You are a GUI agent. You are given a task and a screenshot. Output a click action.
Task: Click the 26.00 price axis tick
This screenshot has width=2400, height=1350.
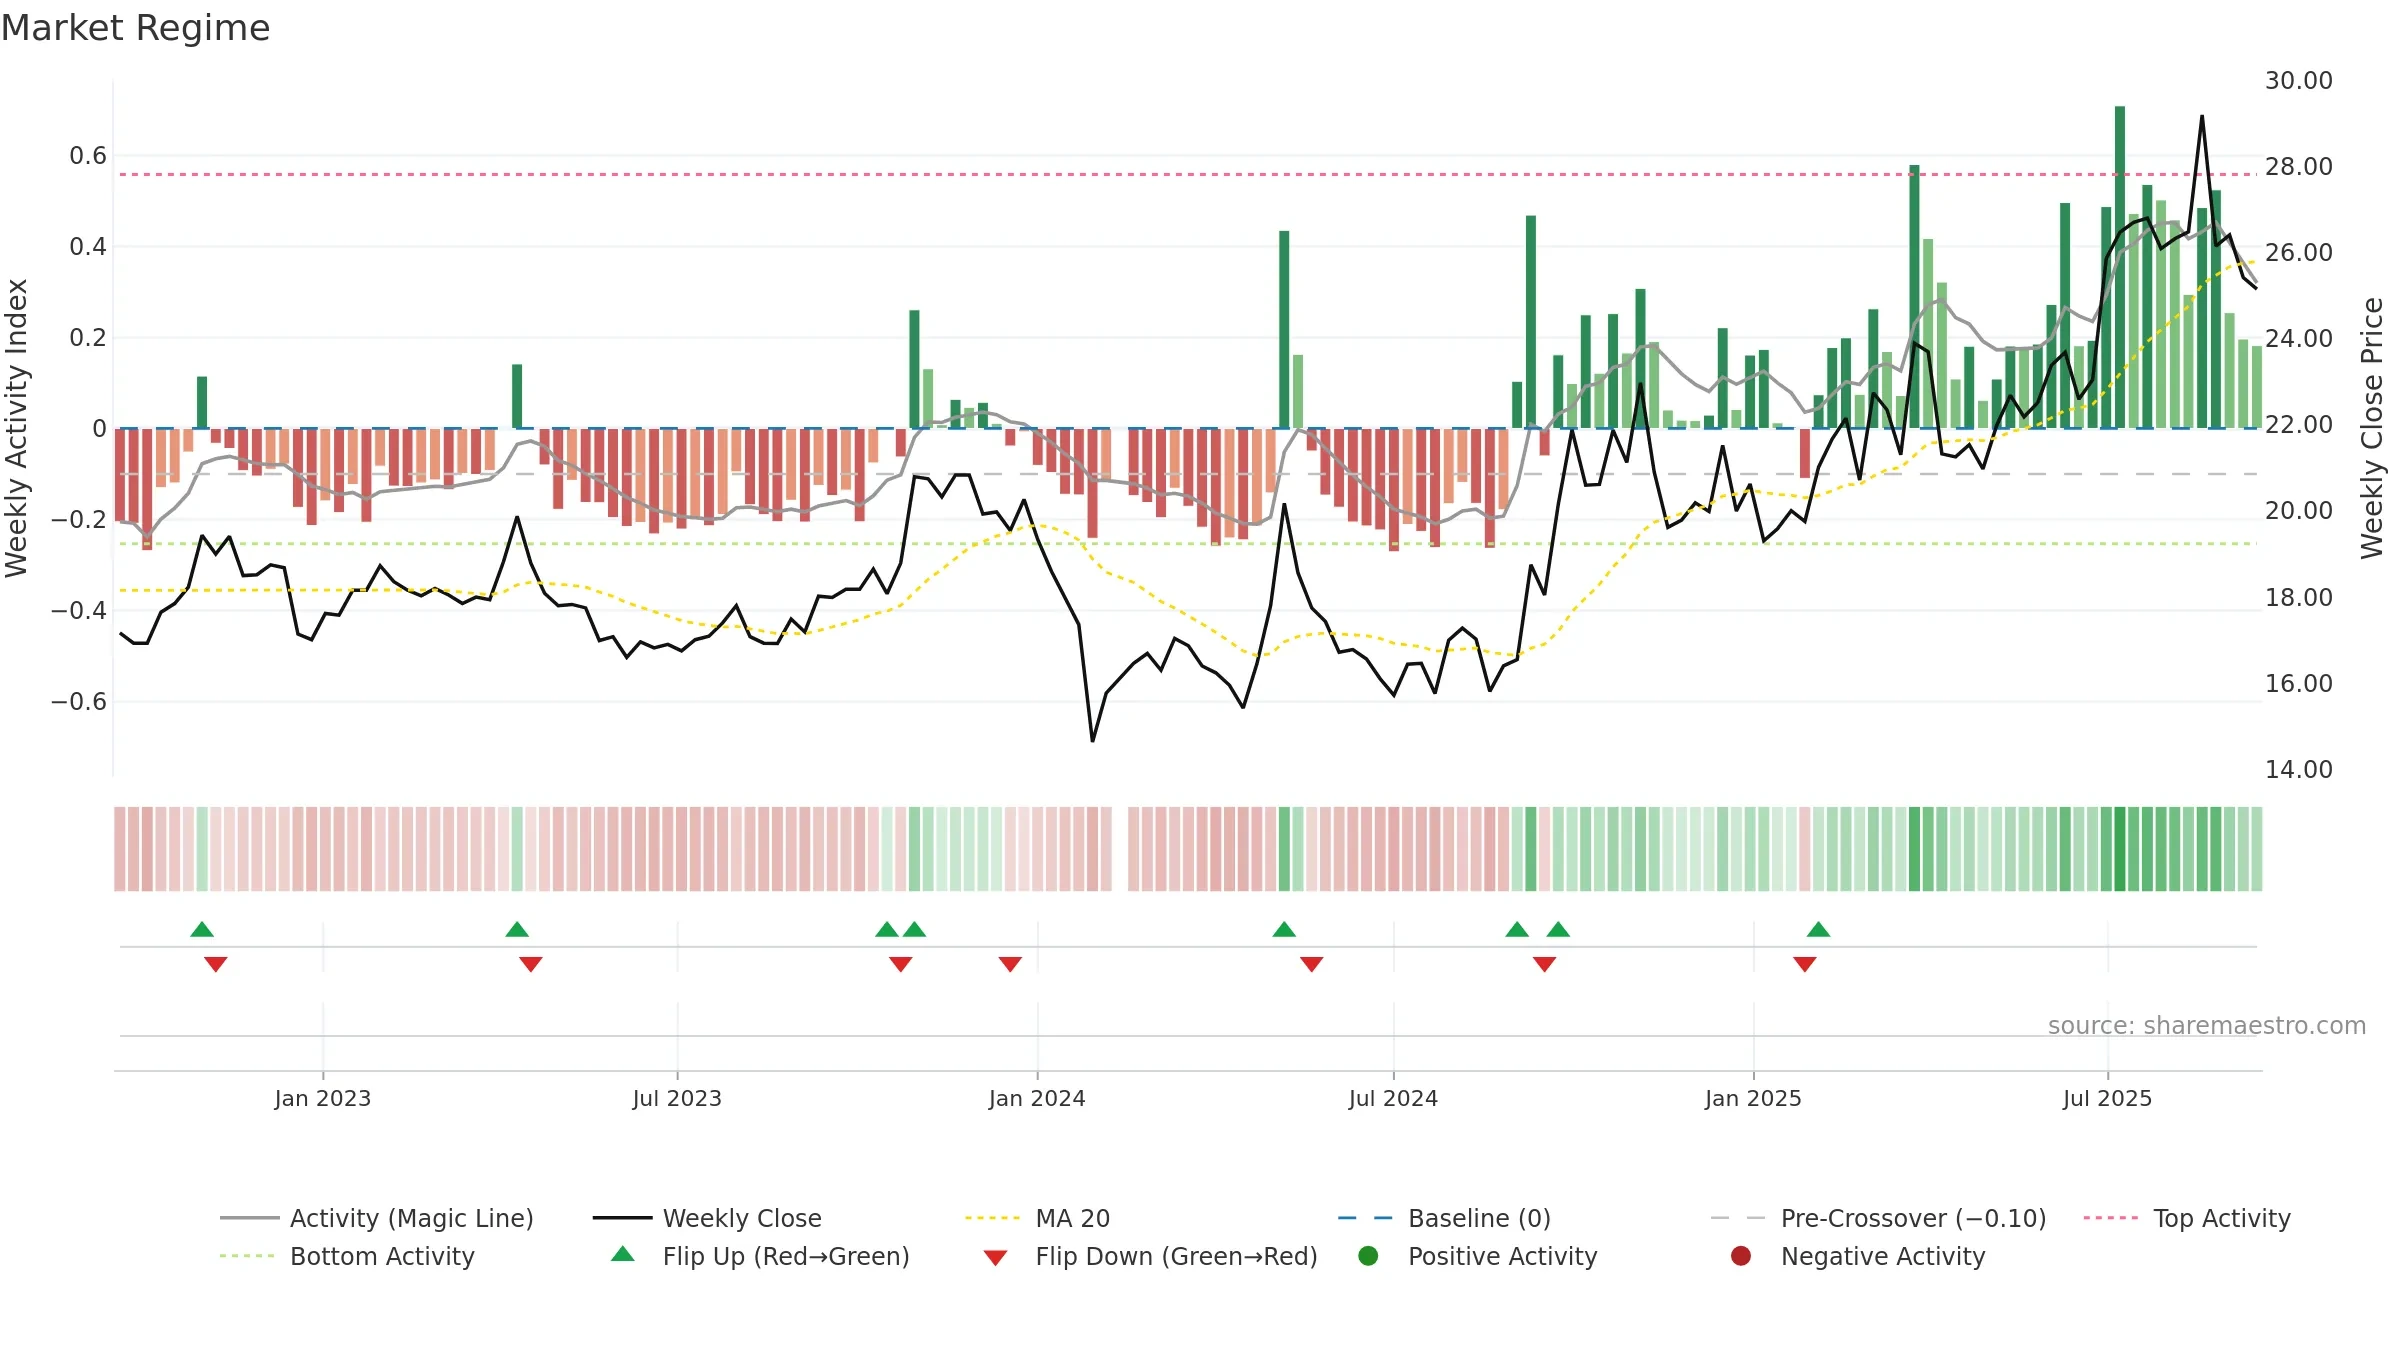pos(2299,252)
